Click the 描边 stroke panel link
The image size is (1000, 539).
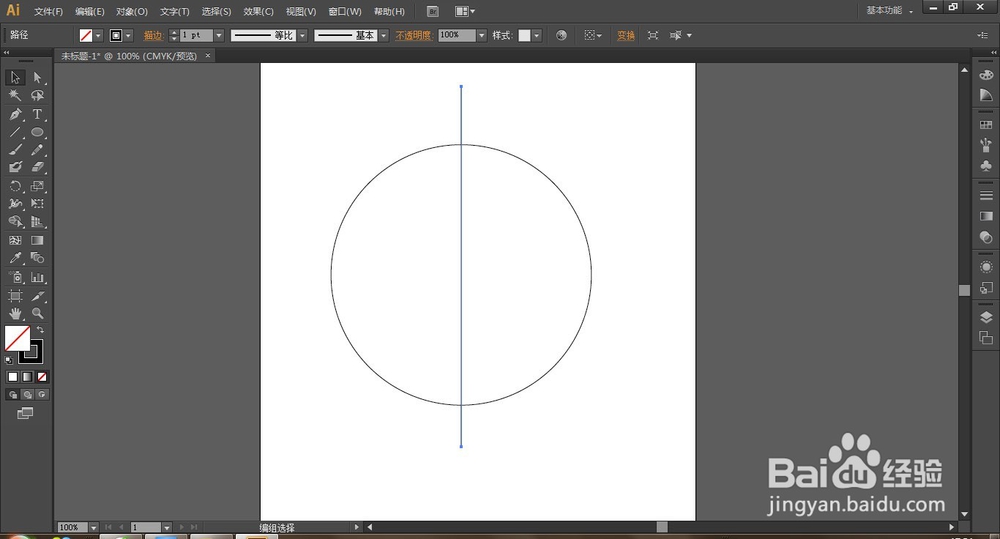tap(153, 36)
